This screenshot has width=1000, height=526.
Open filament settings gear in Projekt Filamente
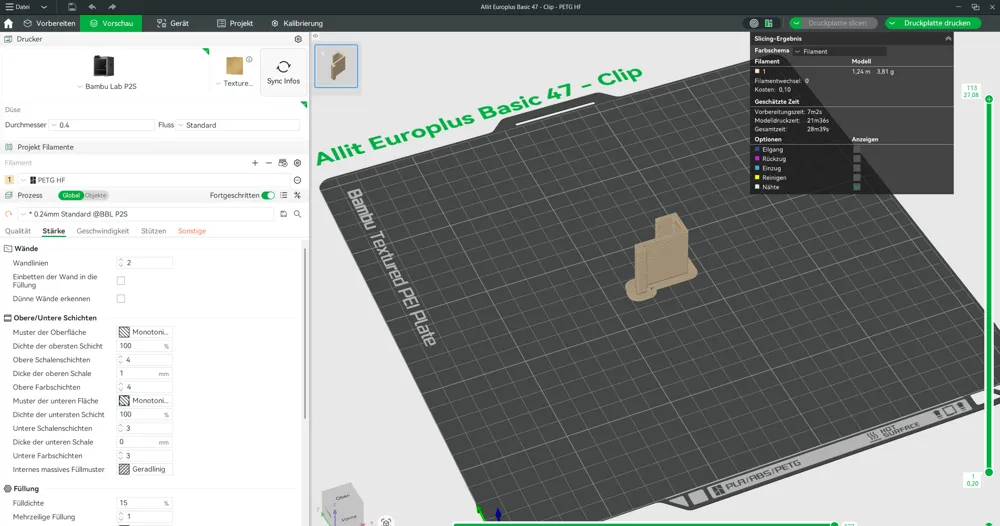tap(297, 163)
